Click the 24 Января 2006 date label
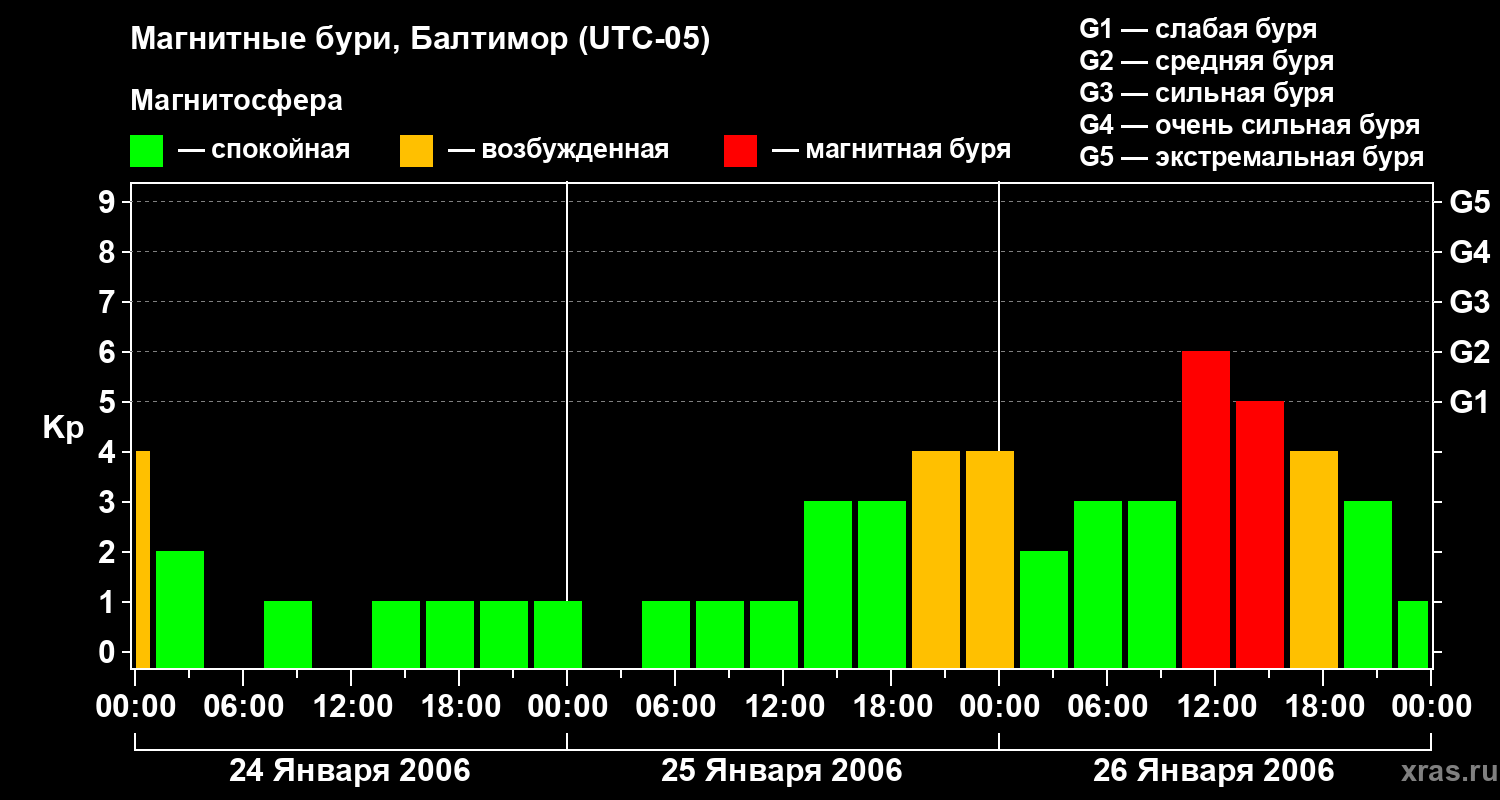The image size is (1500, 800). coord(350,771)
